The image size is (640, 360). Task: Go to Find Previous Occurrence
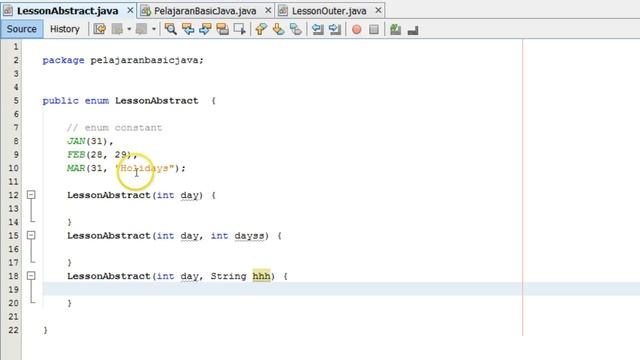pyautogui.click(x=188, y=29)
